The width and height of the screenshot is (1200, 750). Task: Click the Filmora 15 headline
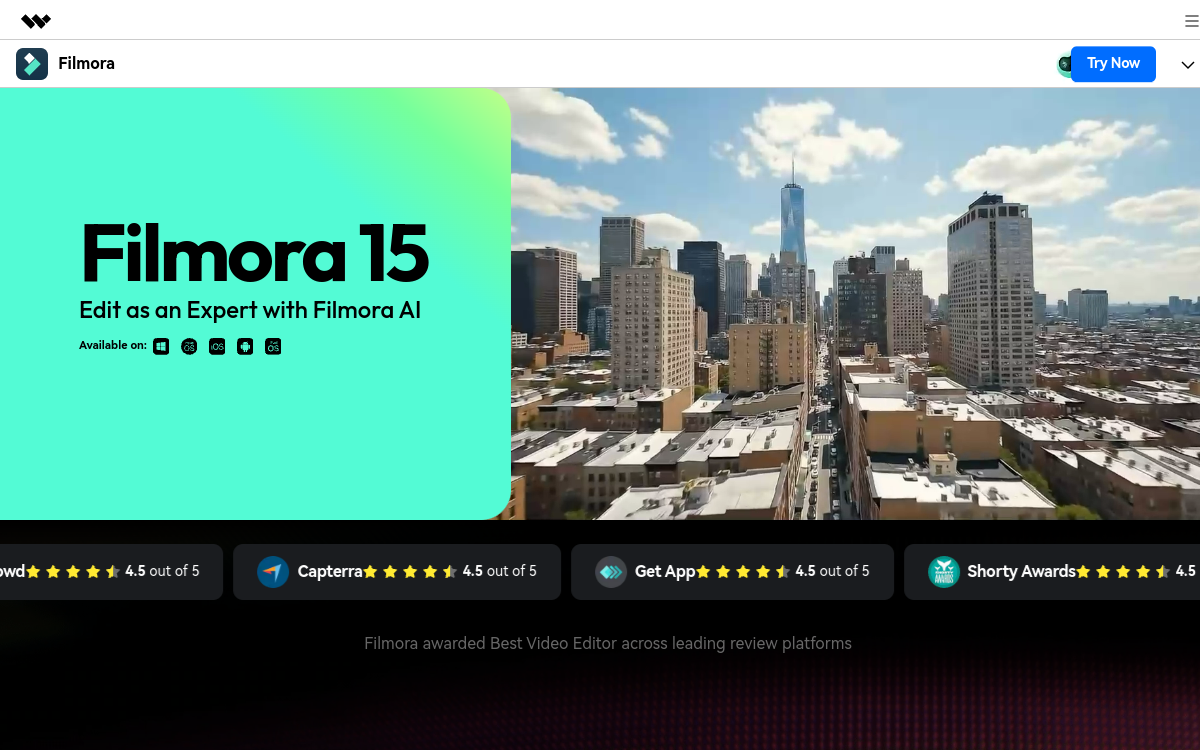point(255,254)
